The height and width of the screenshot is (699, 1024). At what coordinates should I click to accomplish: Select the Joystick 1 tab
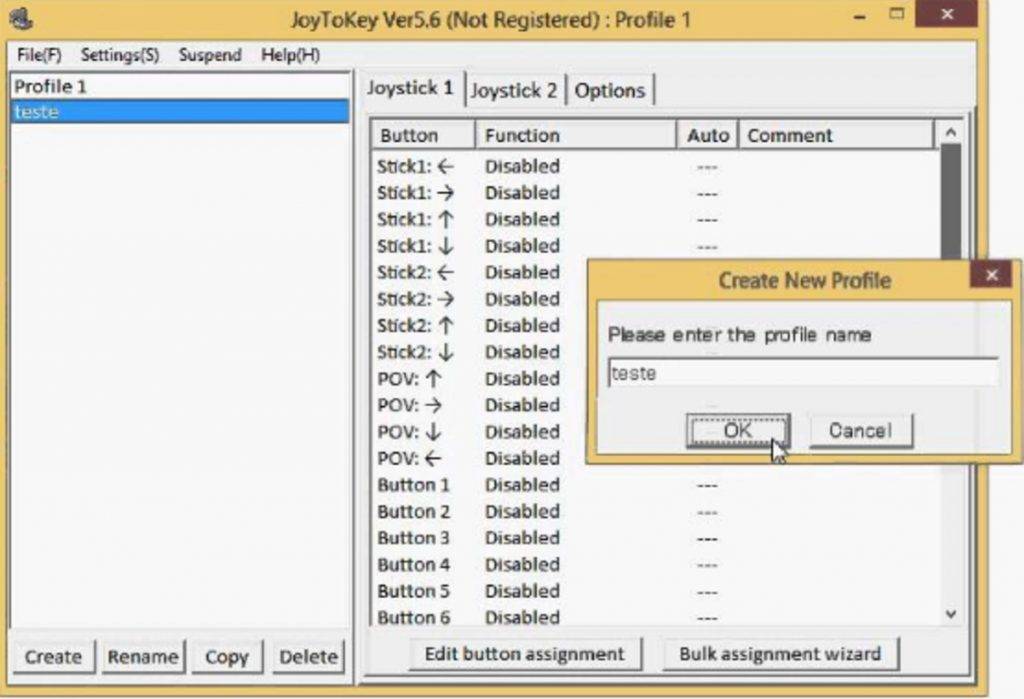[x=410, y=88]
